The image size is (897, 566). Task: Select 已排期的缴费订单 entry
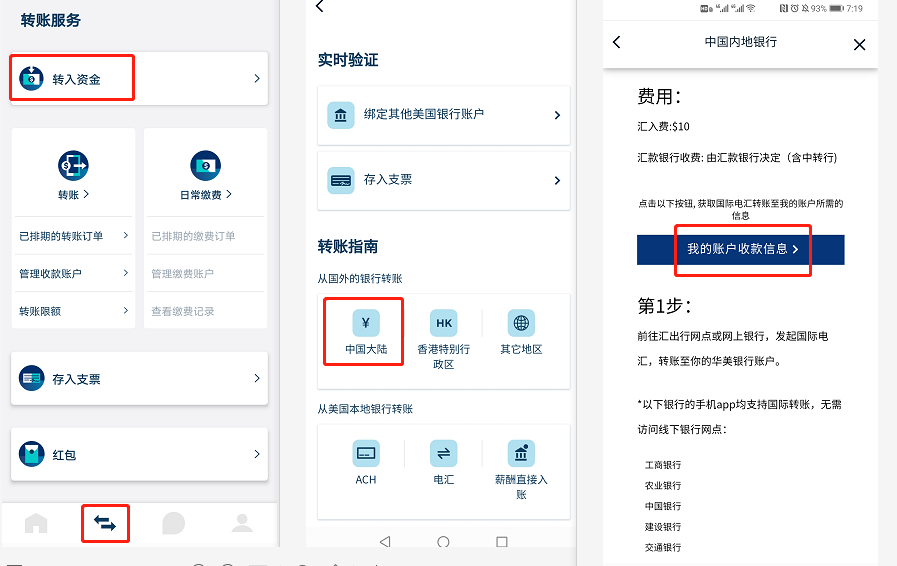click(x=193, y=236)
